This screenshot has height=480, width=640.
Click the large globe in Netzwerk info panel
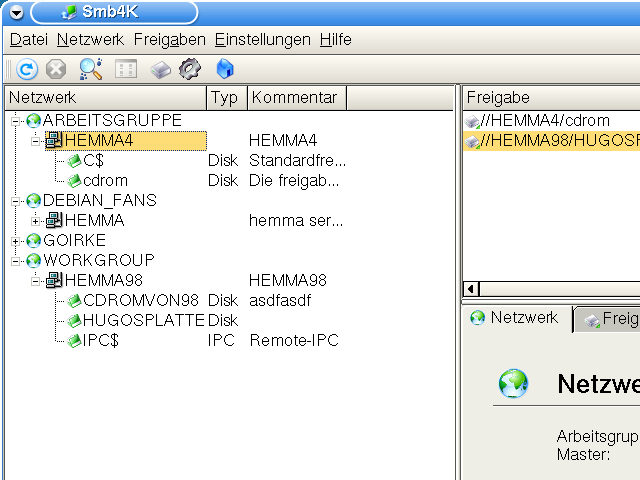pos(513,384)
